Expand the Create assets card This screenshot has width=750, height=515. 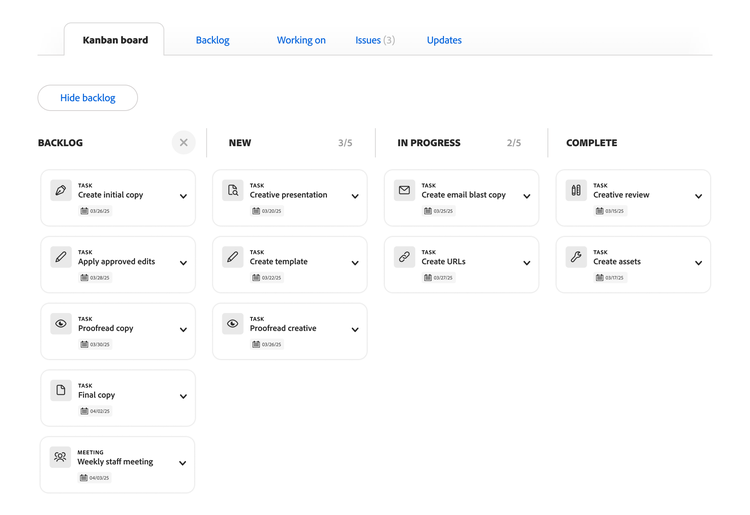698,263
